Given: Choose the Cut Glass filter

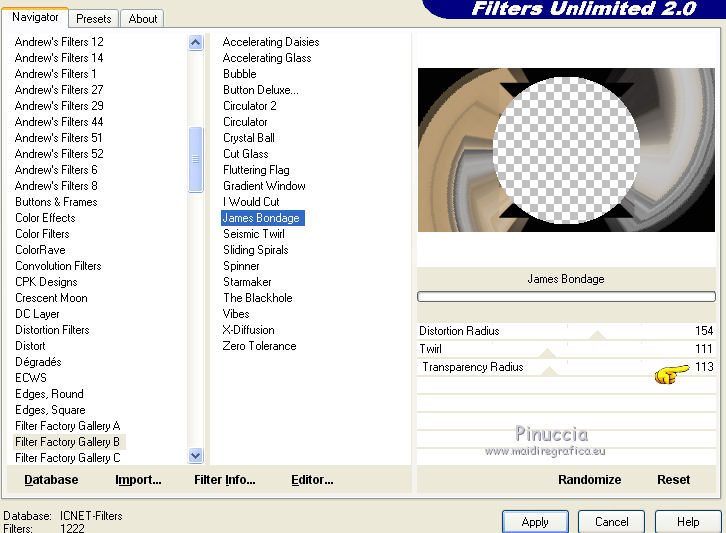Looking at the screenshot, I should pyautogui.click(x=245, y=154).
